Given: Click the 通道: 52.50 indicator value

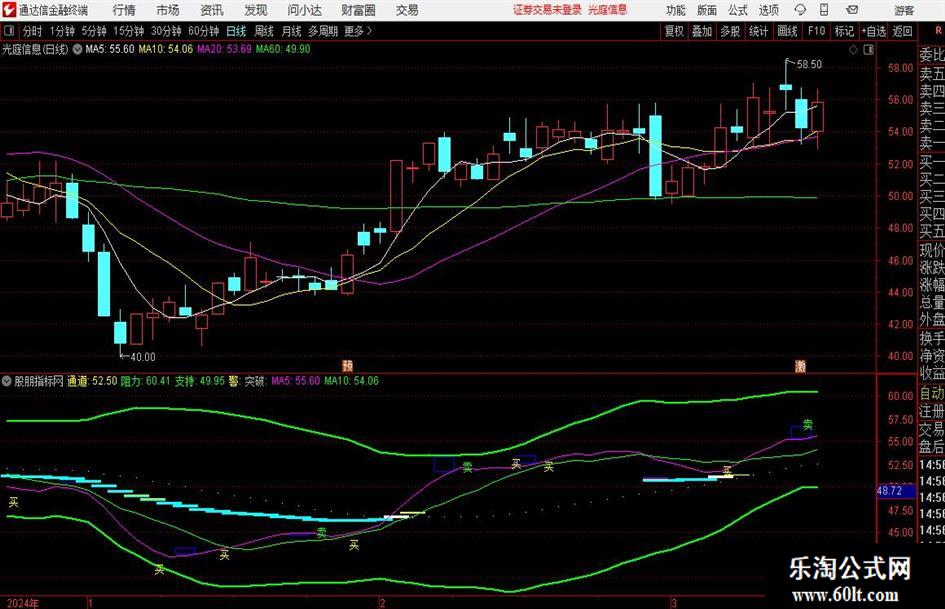Looking at the screenshot, I should (92, 381).
